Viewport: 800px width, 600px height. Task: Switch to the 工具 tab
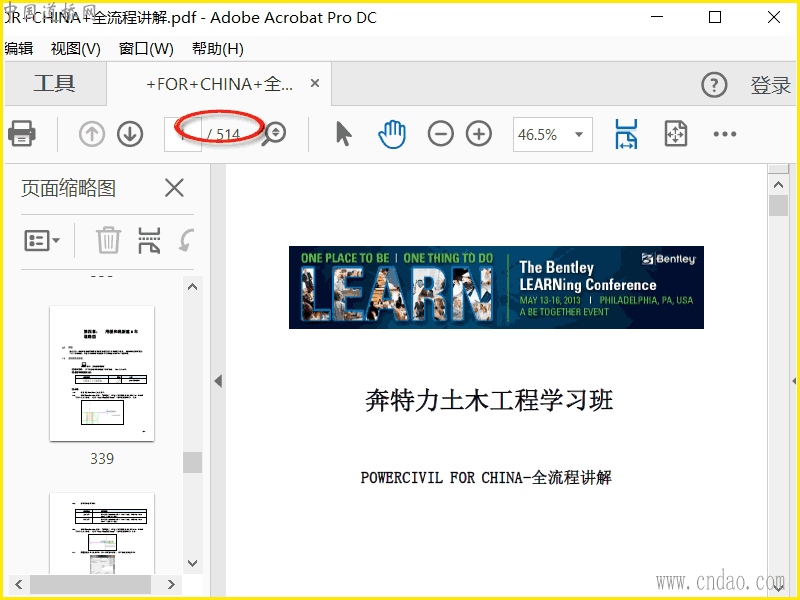(x=55, y=83)
